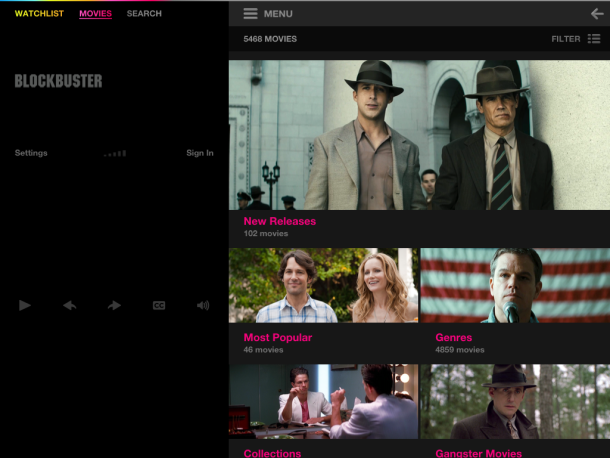610x458 pixels.
Task: Click the MENU label
Action: (x=278, y=14)
